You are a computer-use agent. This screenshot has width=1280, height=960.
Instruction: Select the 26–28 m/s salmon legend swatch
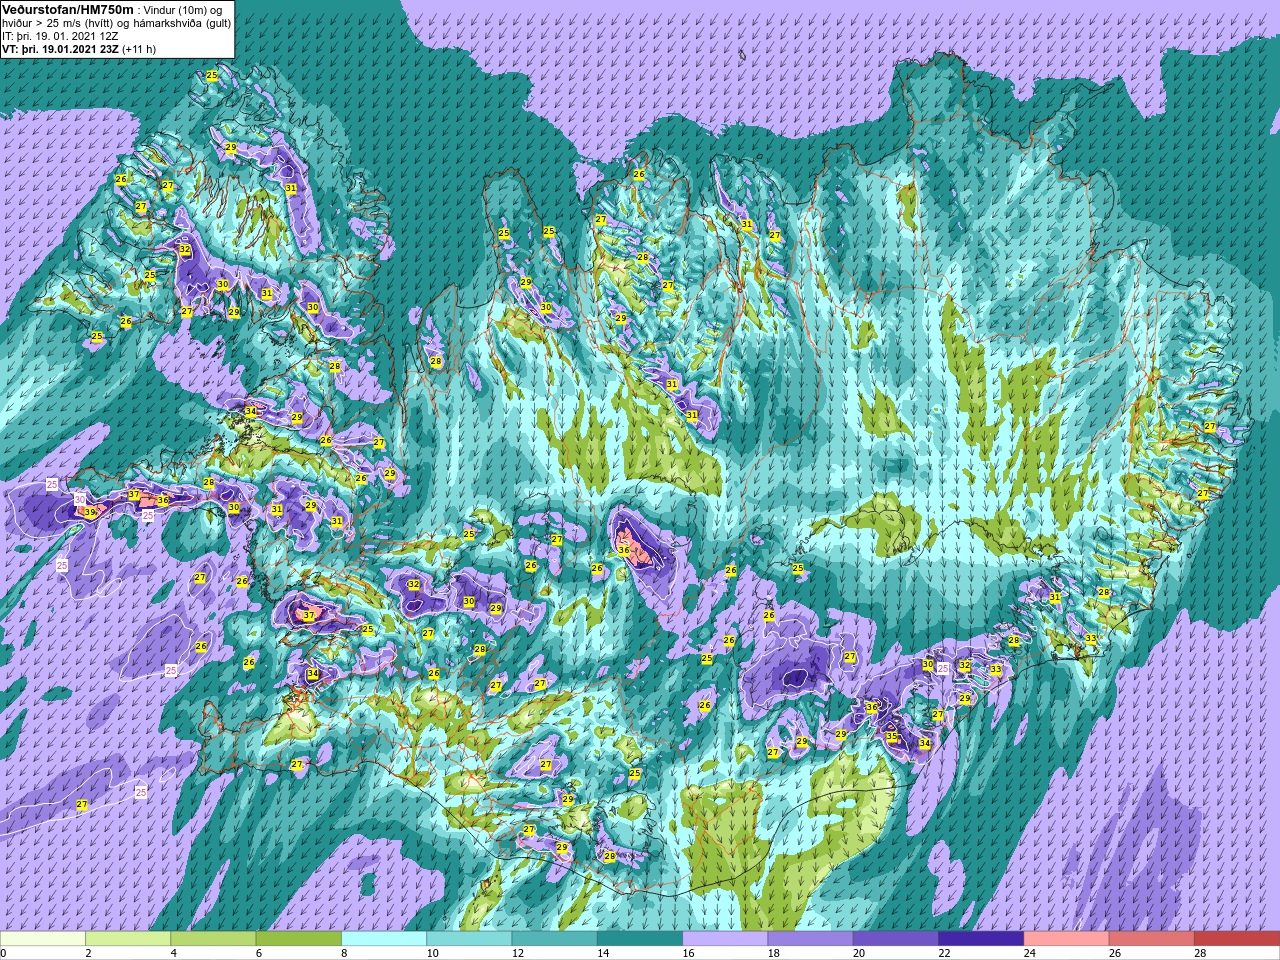[x=1151, y=939]
